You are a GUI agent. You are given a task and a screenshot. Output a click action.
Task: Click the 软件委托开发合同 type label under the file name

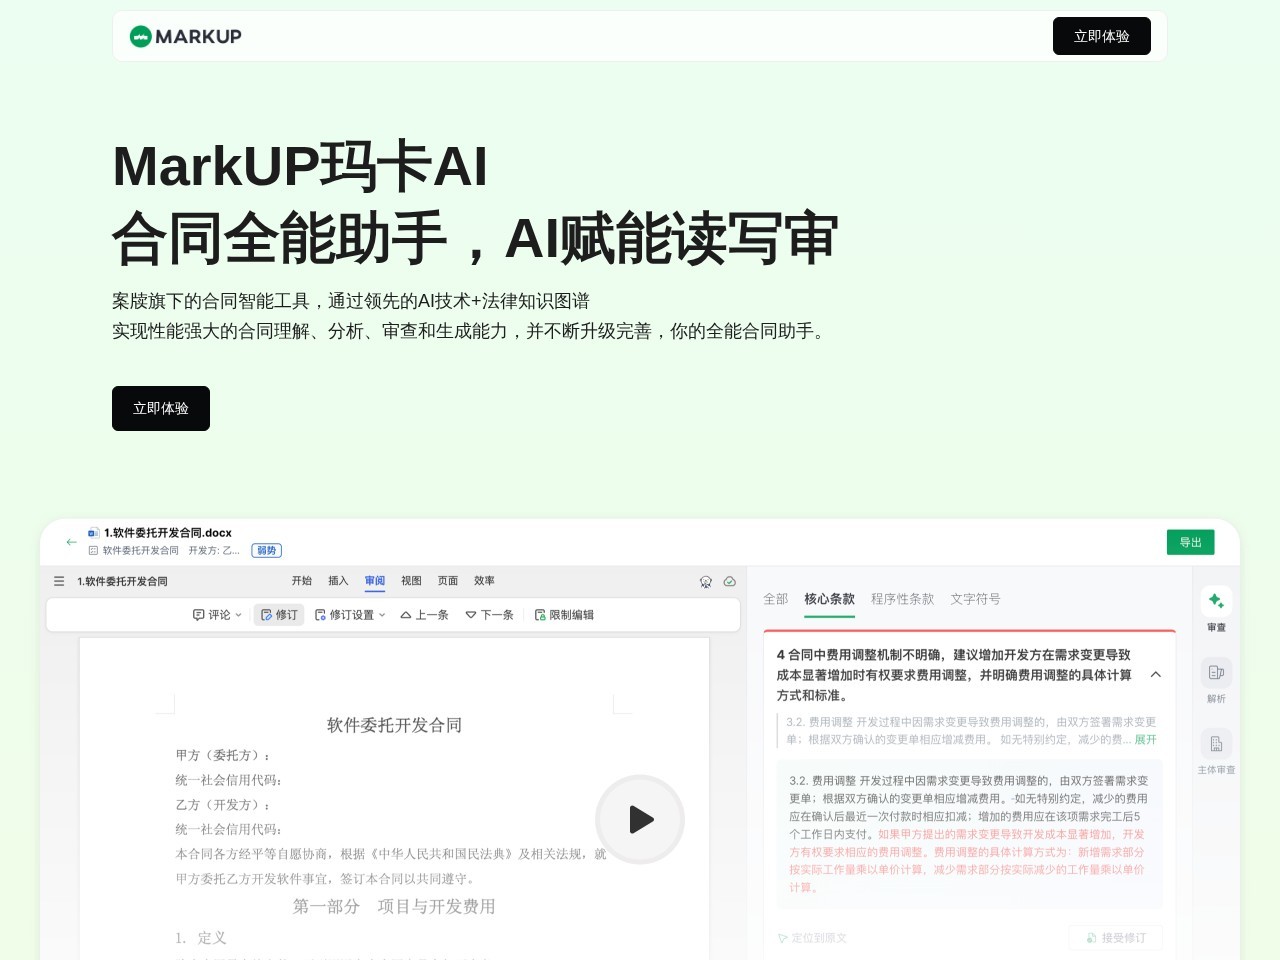140,550
